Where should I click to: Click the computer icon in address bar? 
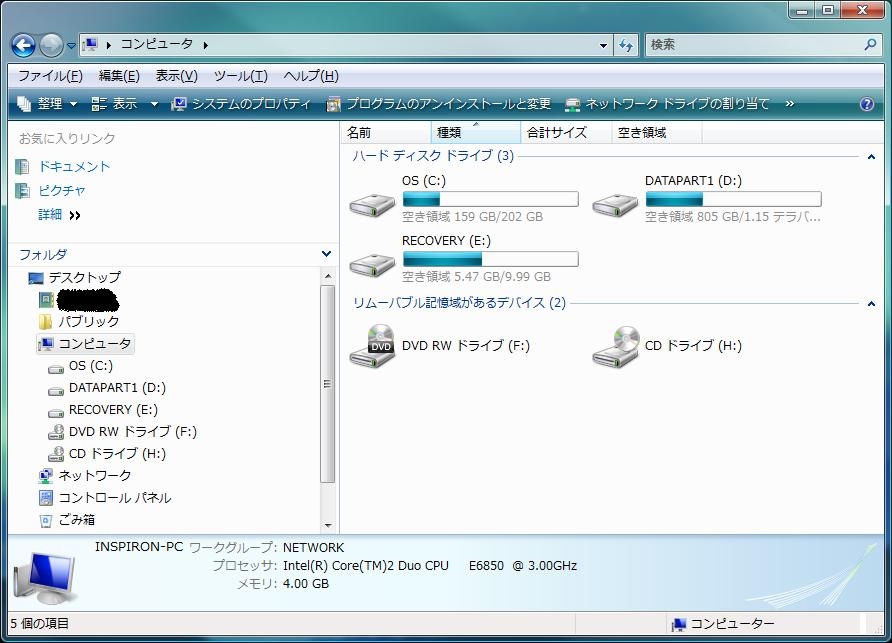coord(90,44)
